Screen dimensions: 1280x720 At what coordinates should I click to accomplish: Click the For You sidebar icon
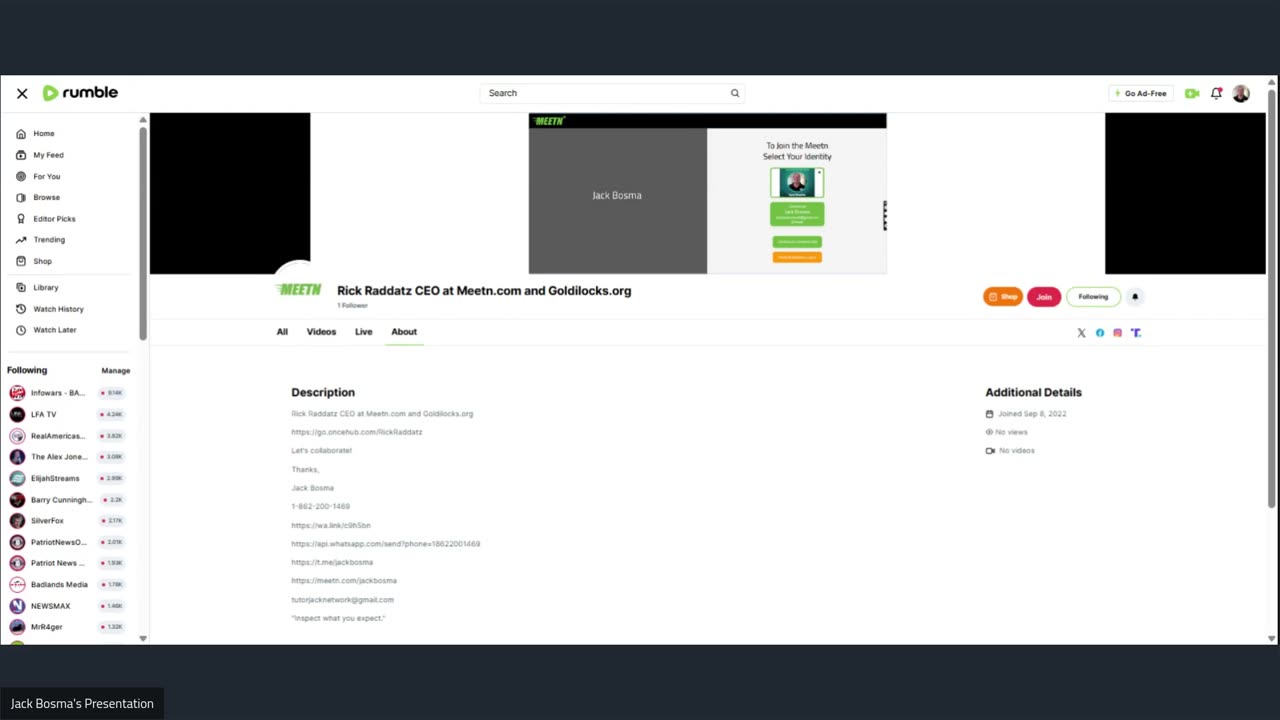(x=21, y=176)
